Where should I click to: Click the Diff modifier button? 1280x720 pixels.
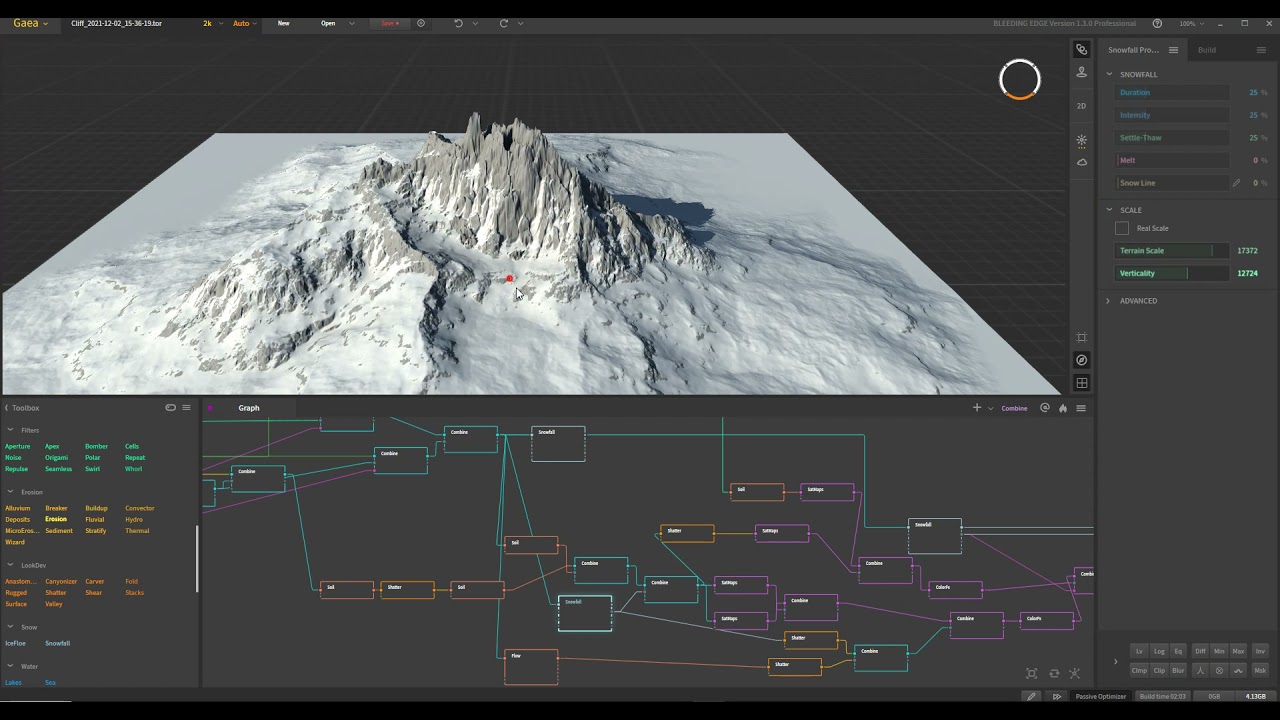pos(1201,651)
